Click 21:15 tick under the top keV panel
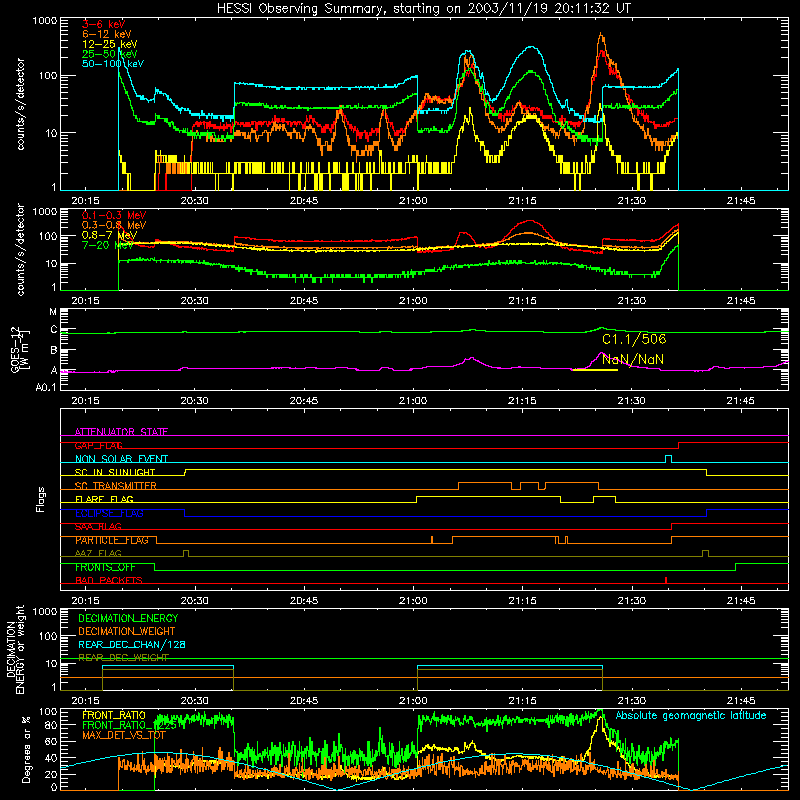Screen dimensions: 800x800 522,201
